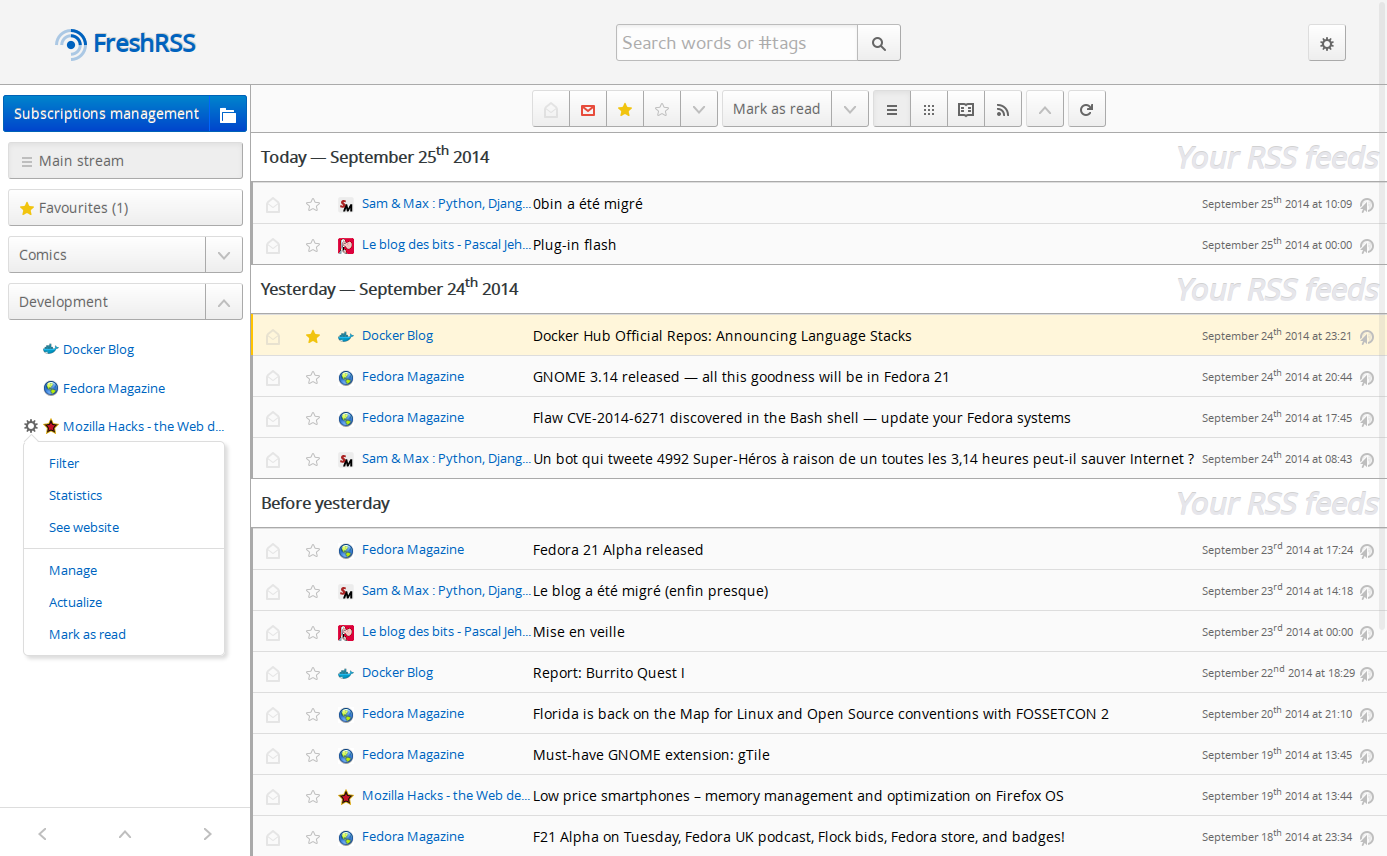Open the settings gear icon

1326,43
